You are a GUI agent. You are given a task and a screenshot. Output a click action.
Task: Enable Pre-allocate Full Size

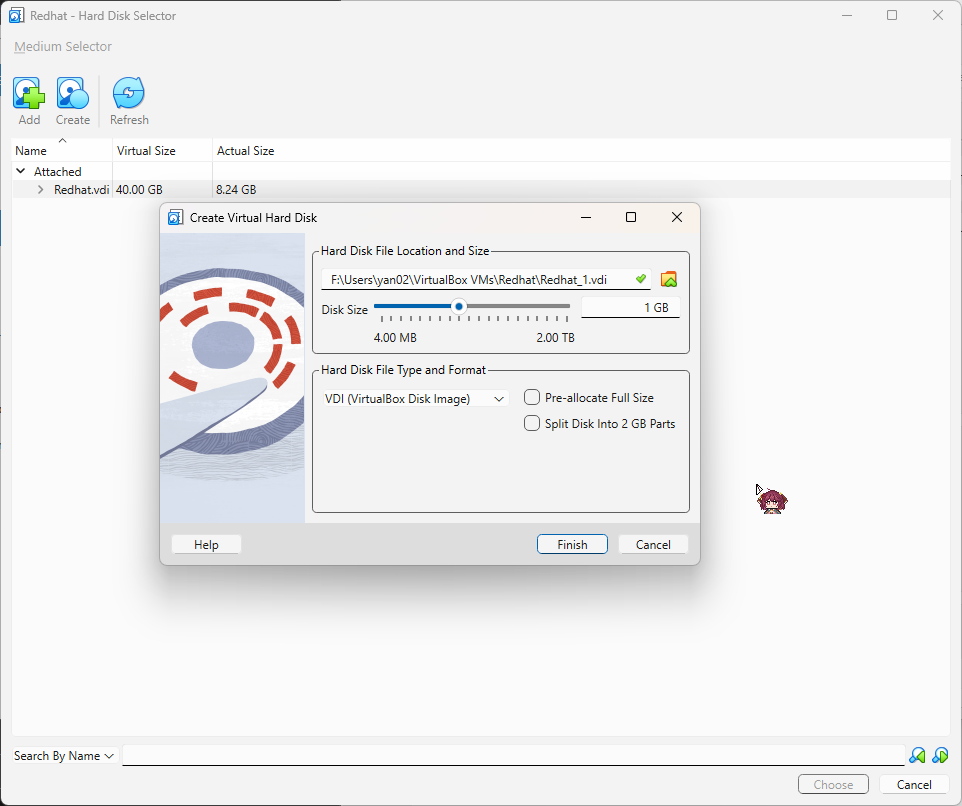(x=532, y=397)
